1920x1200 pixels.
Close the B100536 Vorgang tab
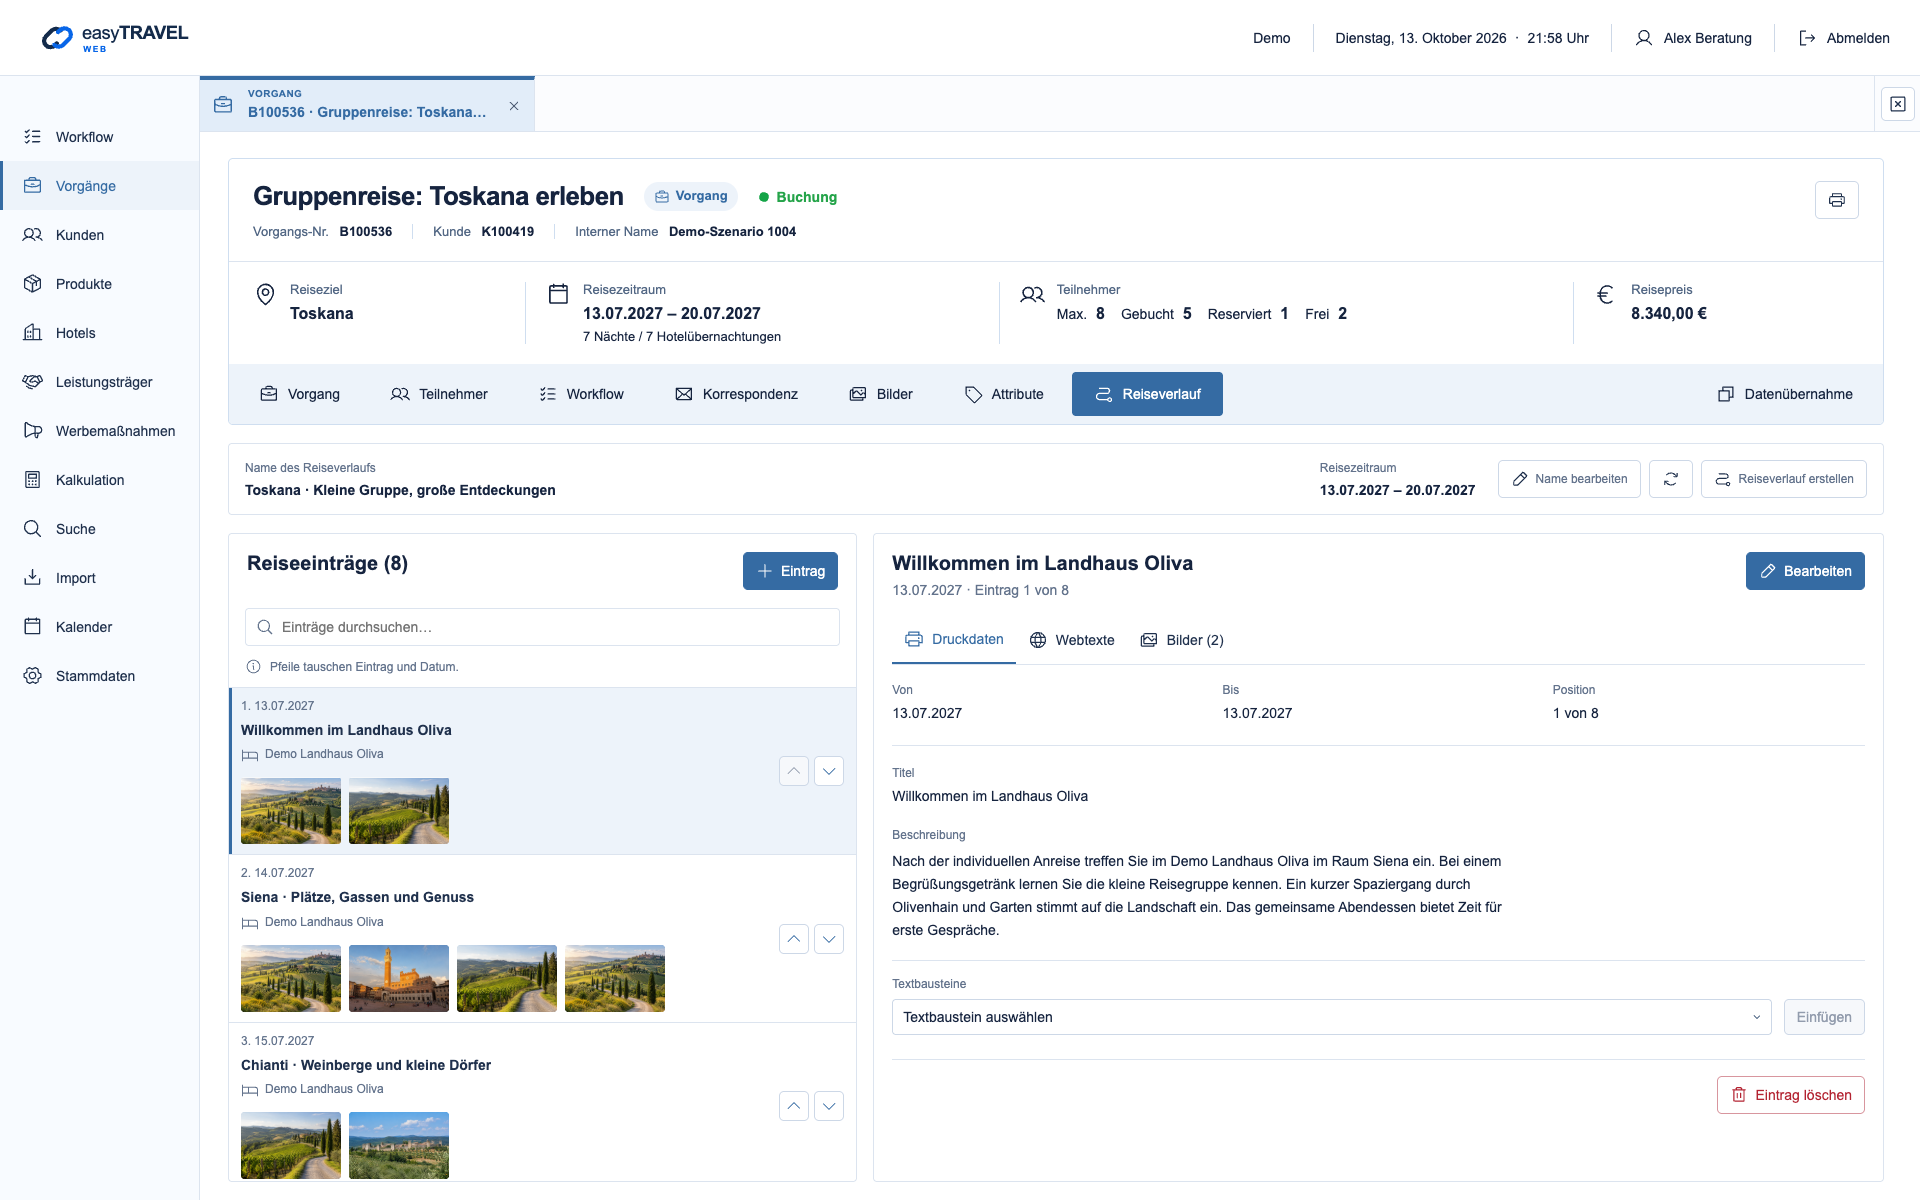(x=514, y=106)
